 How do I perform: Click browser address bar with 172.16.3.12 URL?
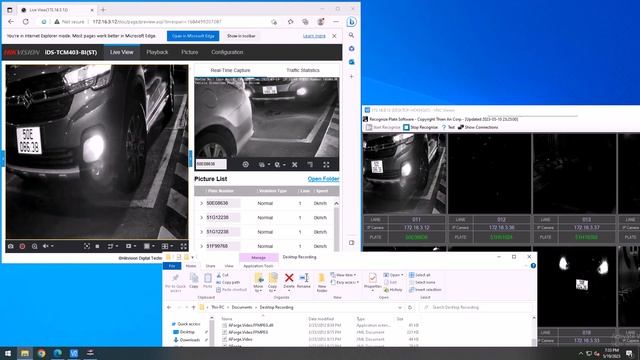coord(157,22)
